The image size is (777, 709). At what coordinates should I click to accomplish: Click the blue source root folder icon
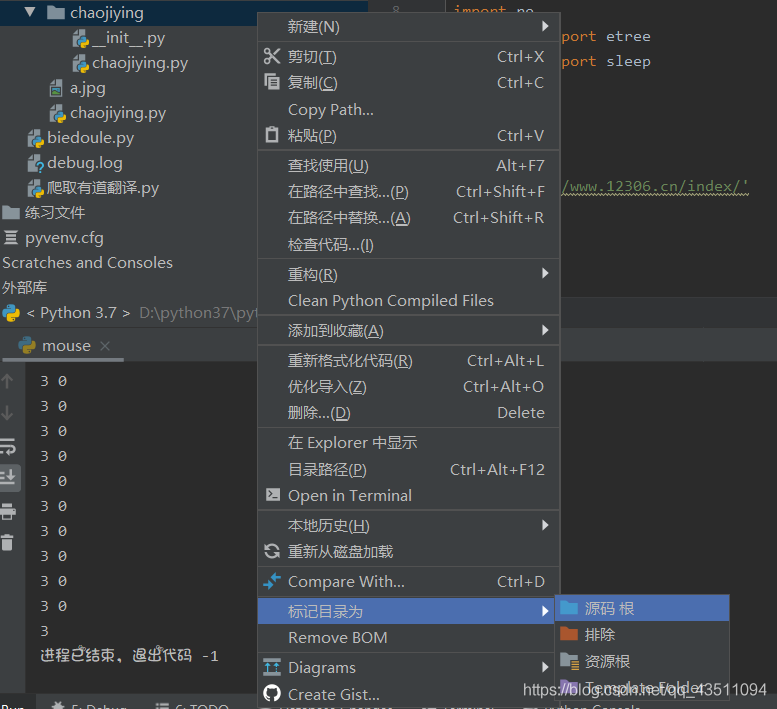pos(569,607)
